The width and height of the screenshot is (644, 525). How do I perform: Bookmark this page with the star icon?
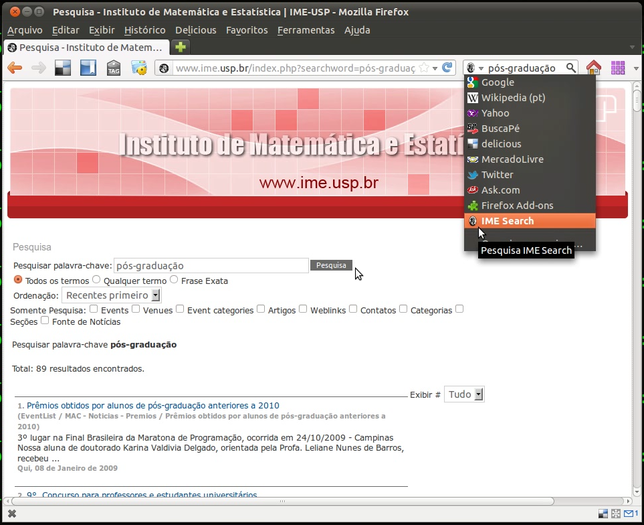point(424,68)
